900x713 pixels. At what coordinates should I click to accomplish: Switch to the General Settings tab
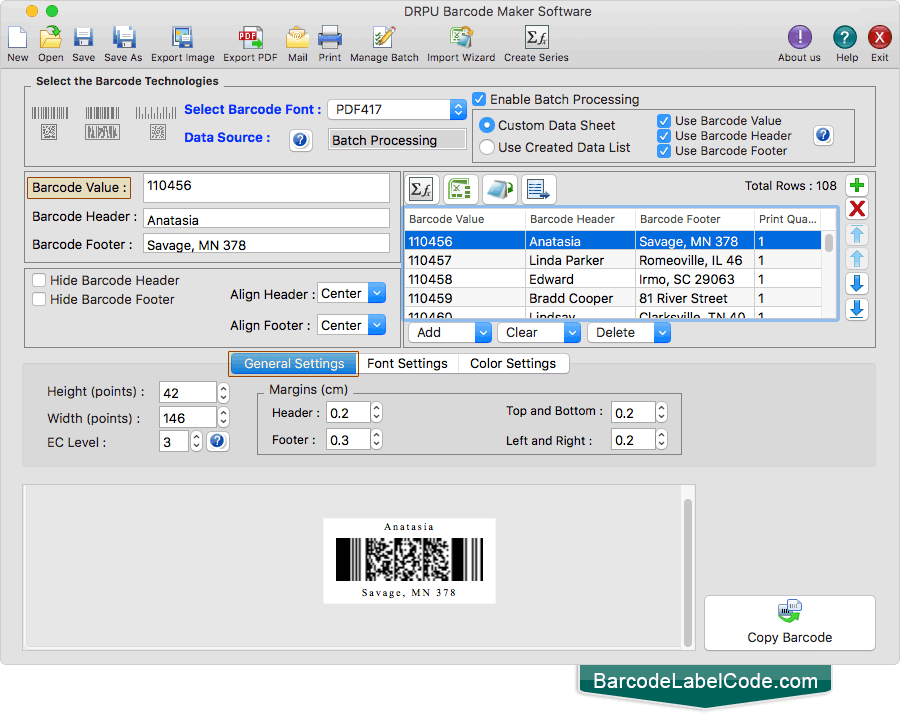(x=294, y=363)
